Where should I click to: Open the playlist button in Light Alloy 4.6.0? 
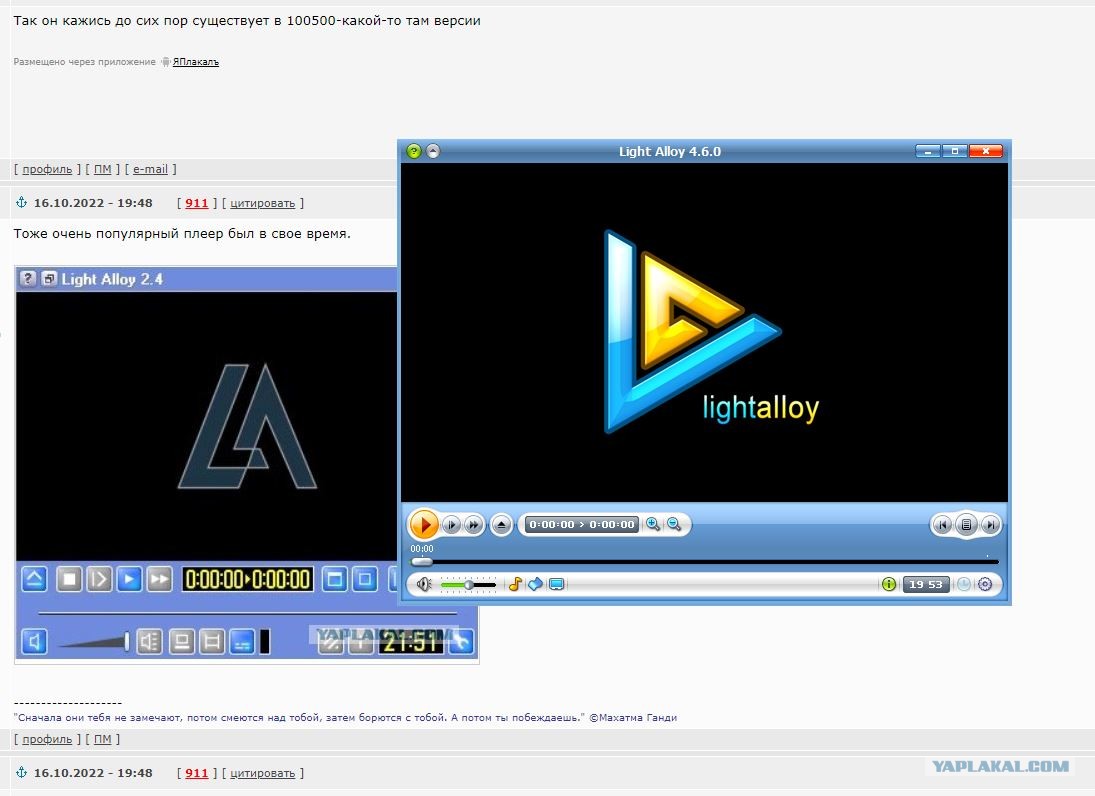click(x=967, y=524)
